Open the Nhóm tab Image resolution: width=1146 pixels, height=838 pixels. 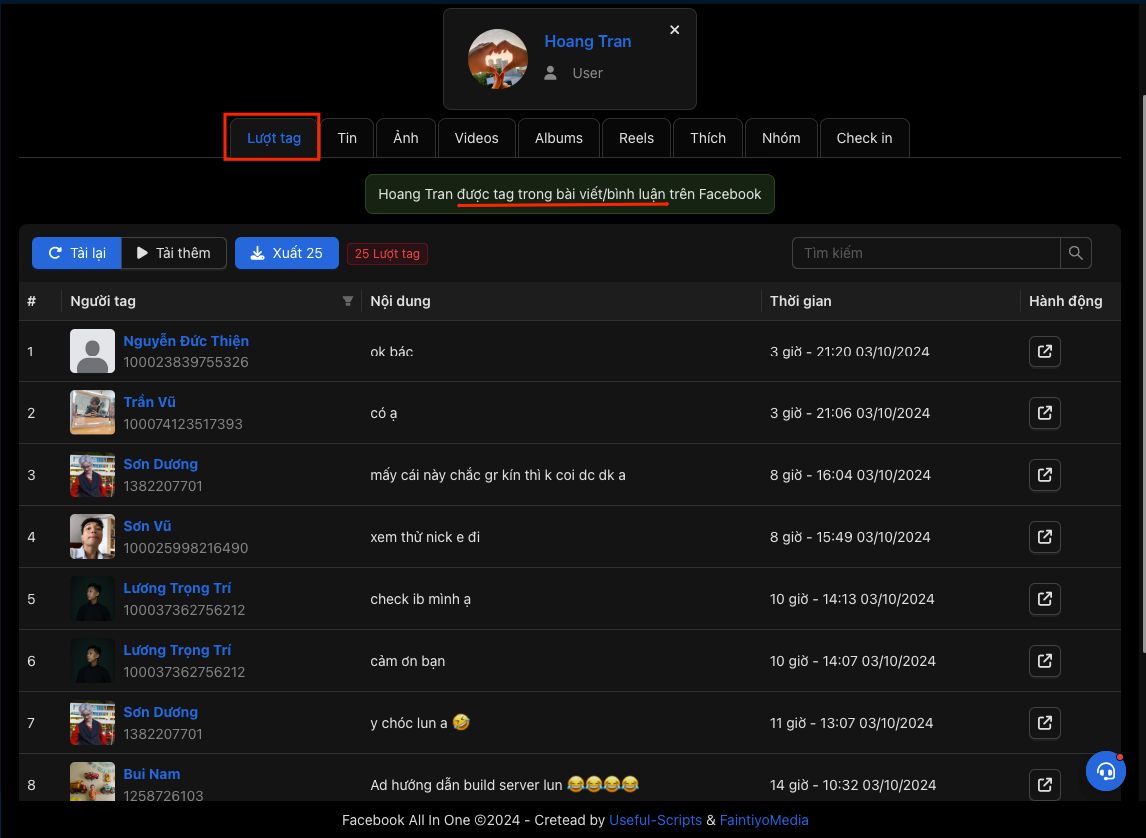(x=781, y=138)
